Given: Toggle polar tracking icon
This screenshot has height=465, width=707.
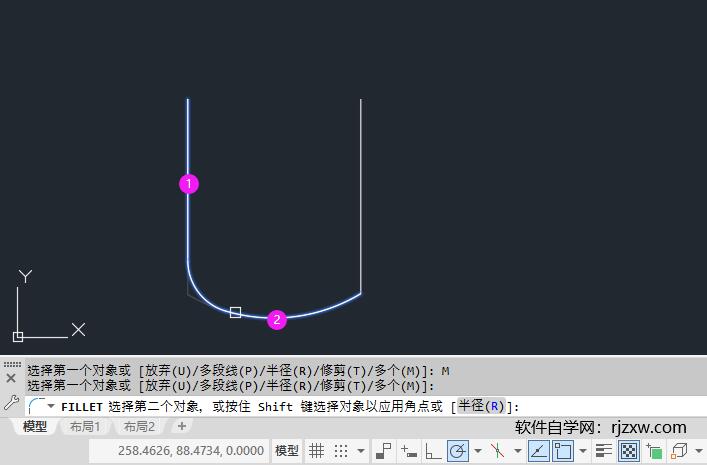Looking at the screenshot, I should [x=458, y=451].
